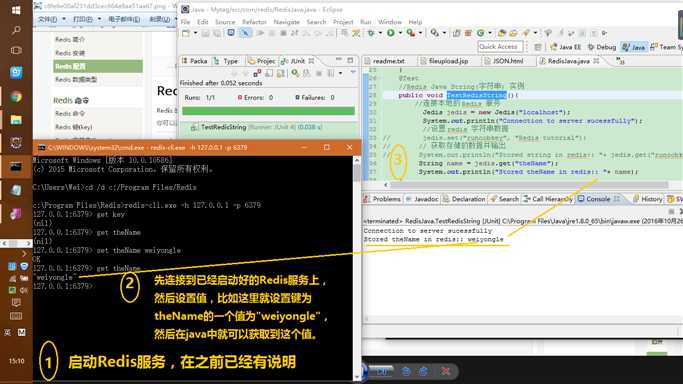Switch to the Debug perspective
Viewport: 683px width, 384px height.
[x=602, y=47]
